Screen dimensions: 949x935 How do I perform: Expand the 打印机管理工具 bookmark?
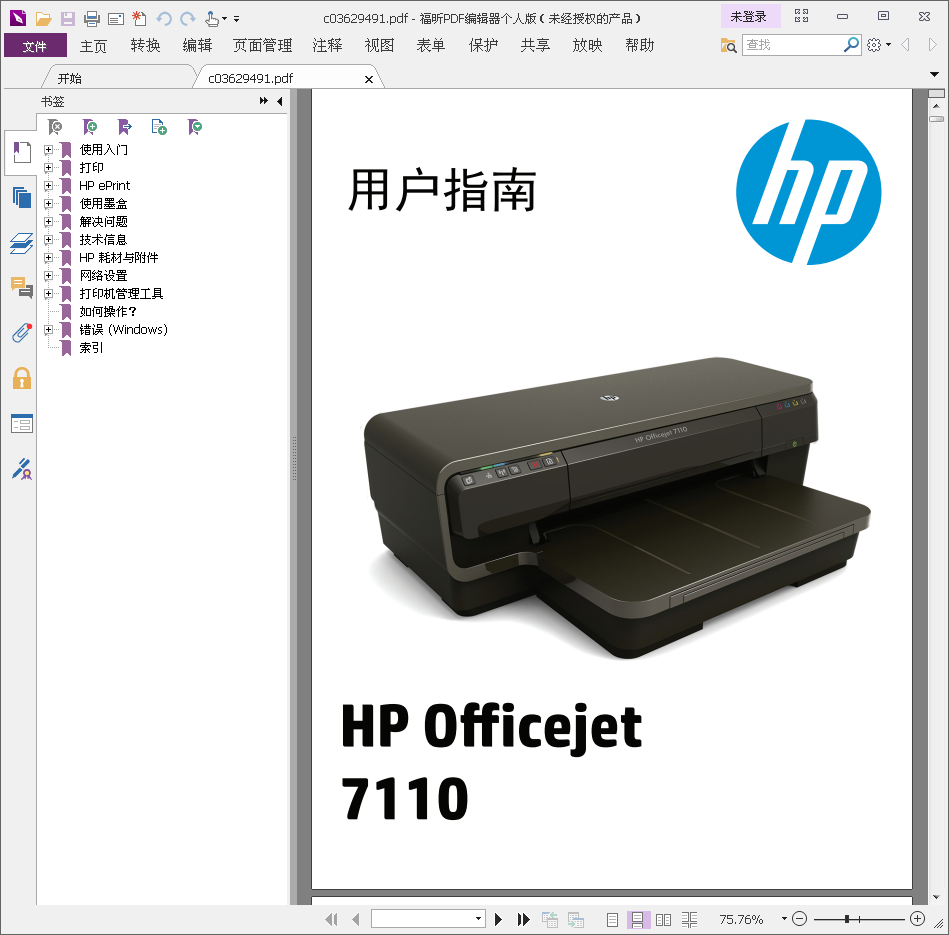(x=48, y=294)
